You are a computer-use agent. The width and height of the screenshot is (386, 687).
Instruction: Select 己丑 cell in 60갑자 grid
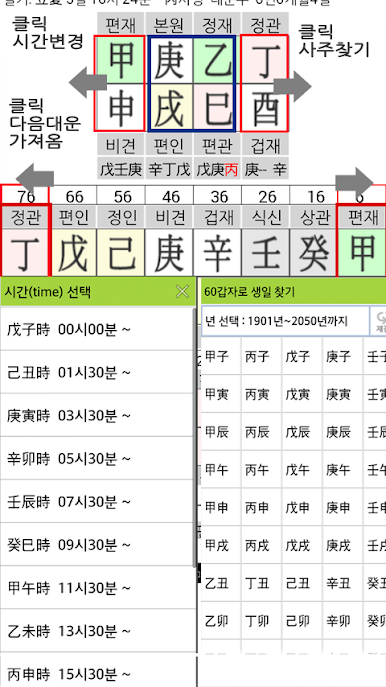tap(302, 583)
